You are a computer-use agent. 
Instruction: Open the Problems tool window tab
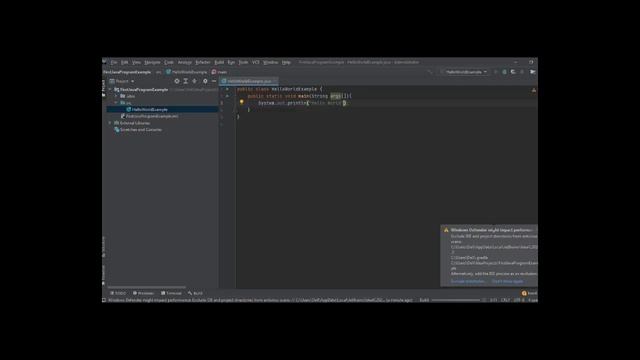pyautogui.click(x=143, y=293)
